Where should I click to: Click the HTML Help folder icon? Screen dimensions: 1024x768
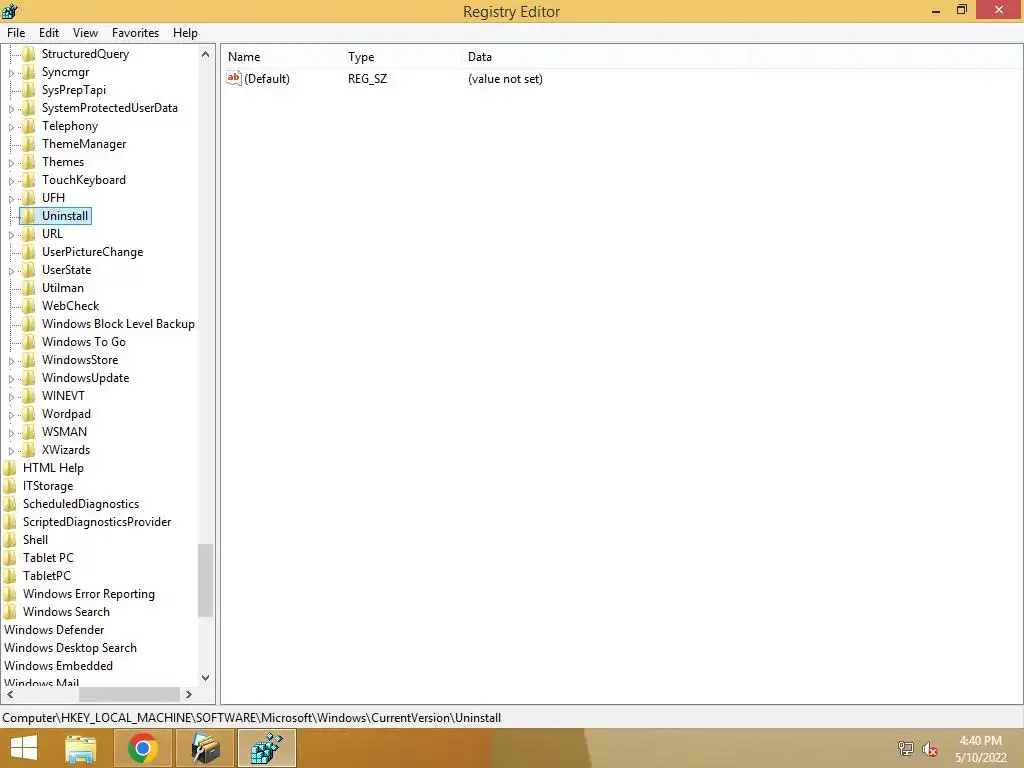coord(10,468)
